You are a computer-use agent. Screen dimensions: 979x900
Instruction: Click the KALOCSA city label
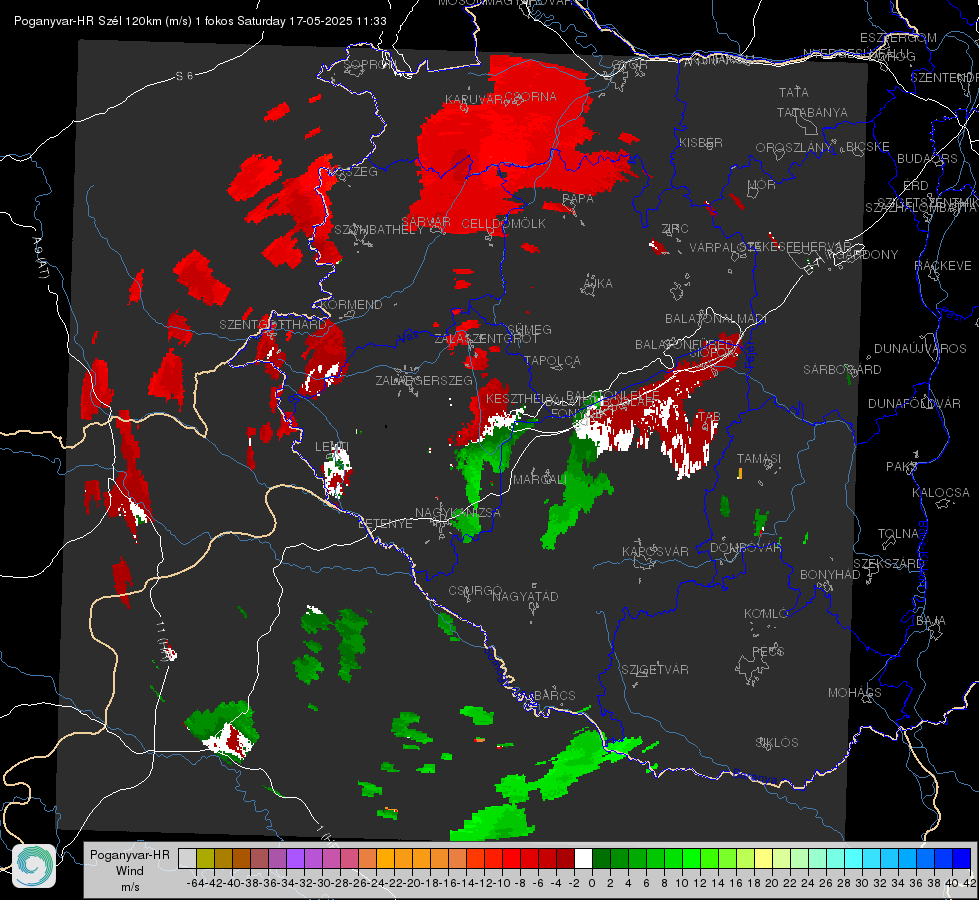[940, 492]
